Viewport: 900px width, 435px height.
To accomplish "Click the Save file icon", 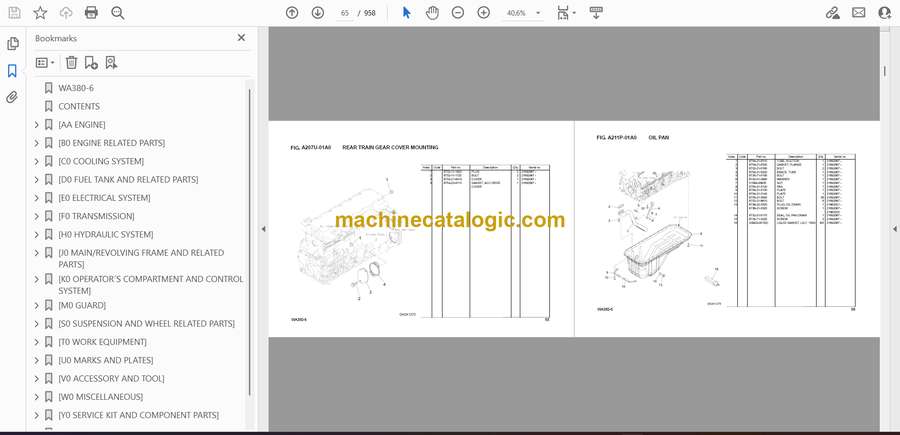I will (x=14, y=13).
